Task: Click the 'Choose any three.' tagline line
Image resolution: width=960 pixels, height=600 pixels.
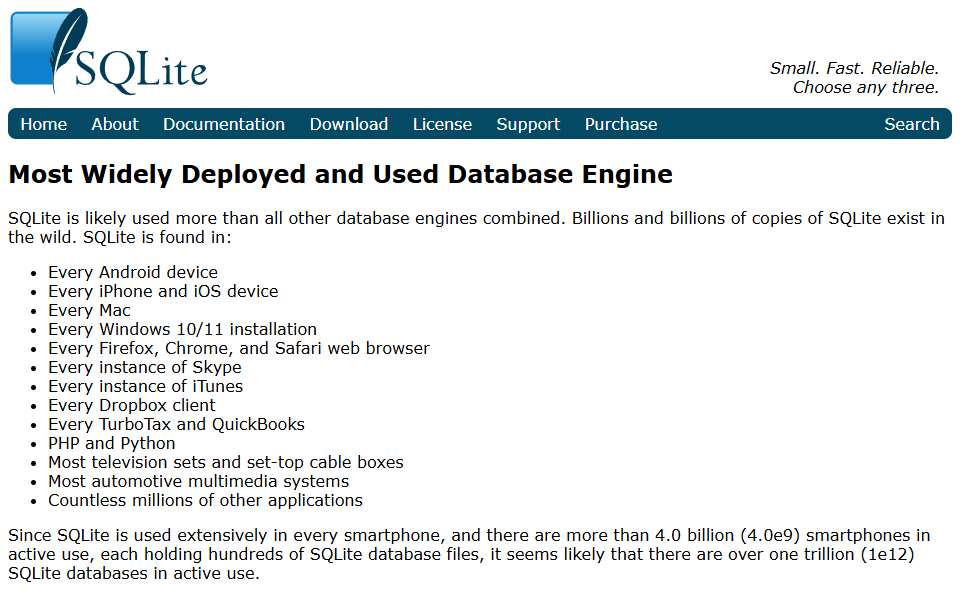Action: (866, 88)
